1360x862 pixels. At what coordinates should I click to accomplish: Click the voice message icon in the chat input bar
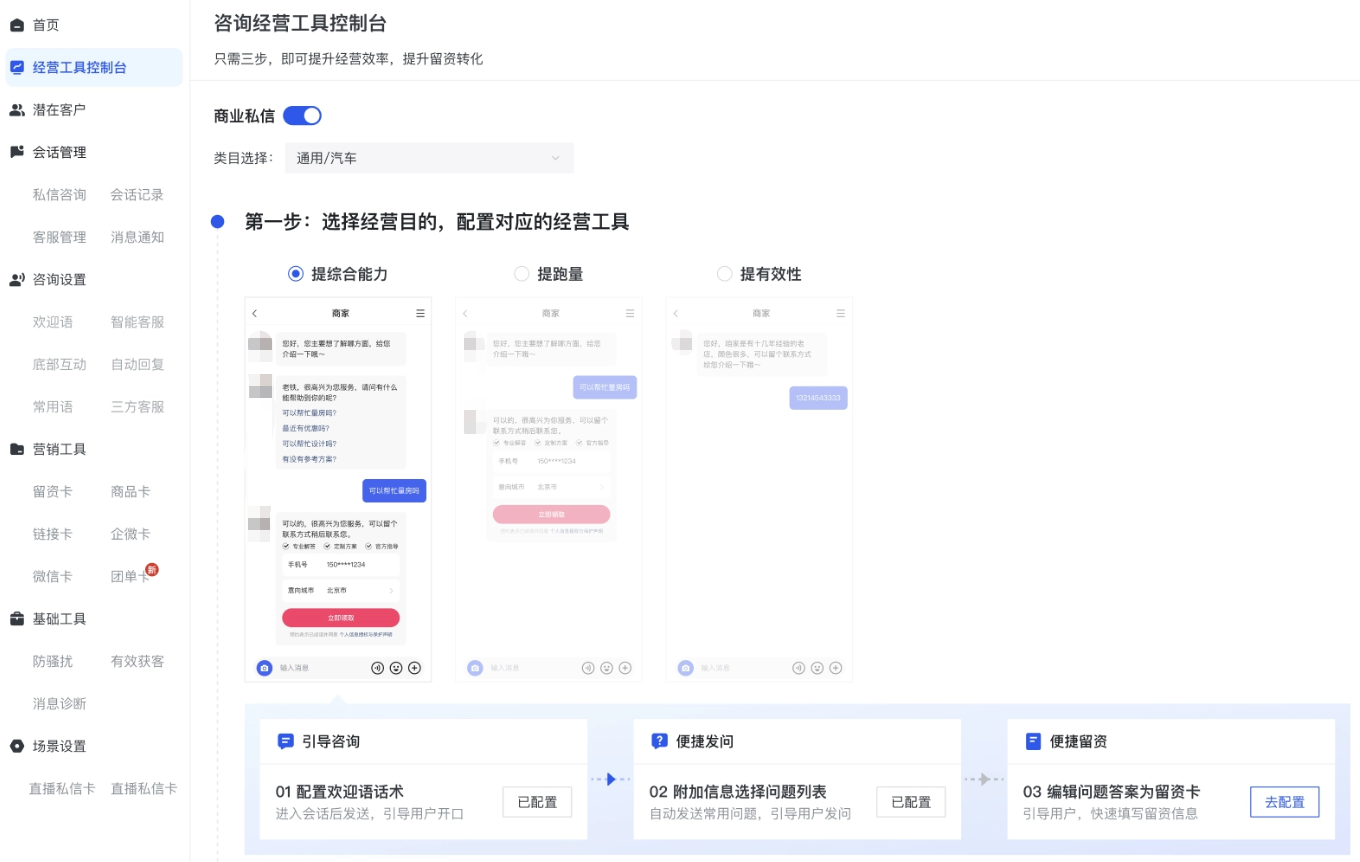[379, 667]
